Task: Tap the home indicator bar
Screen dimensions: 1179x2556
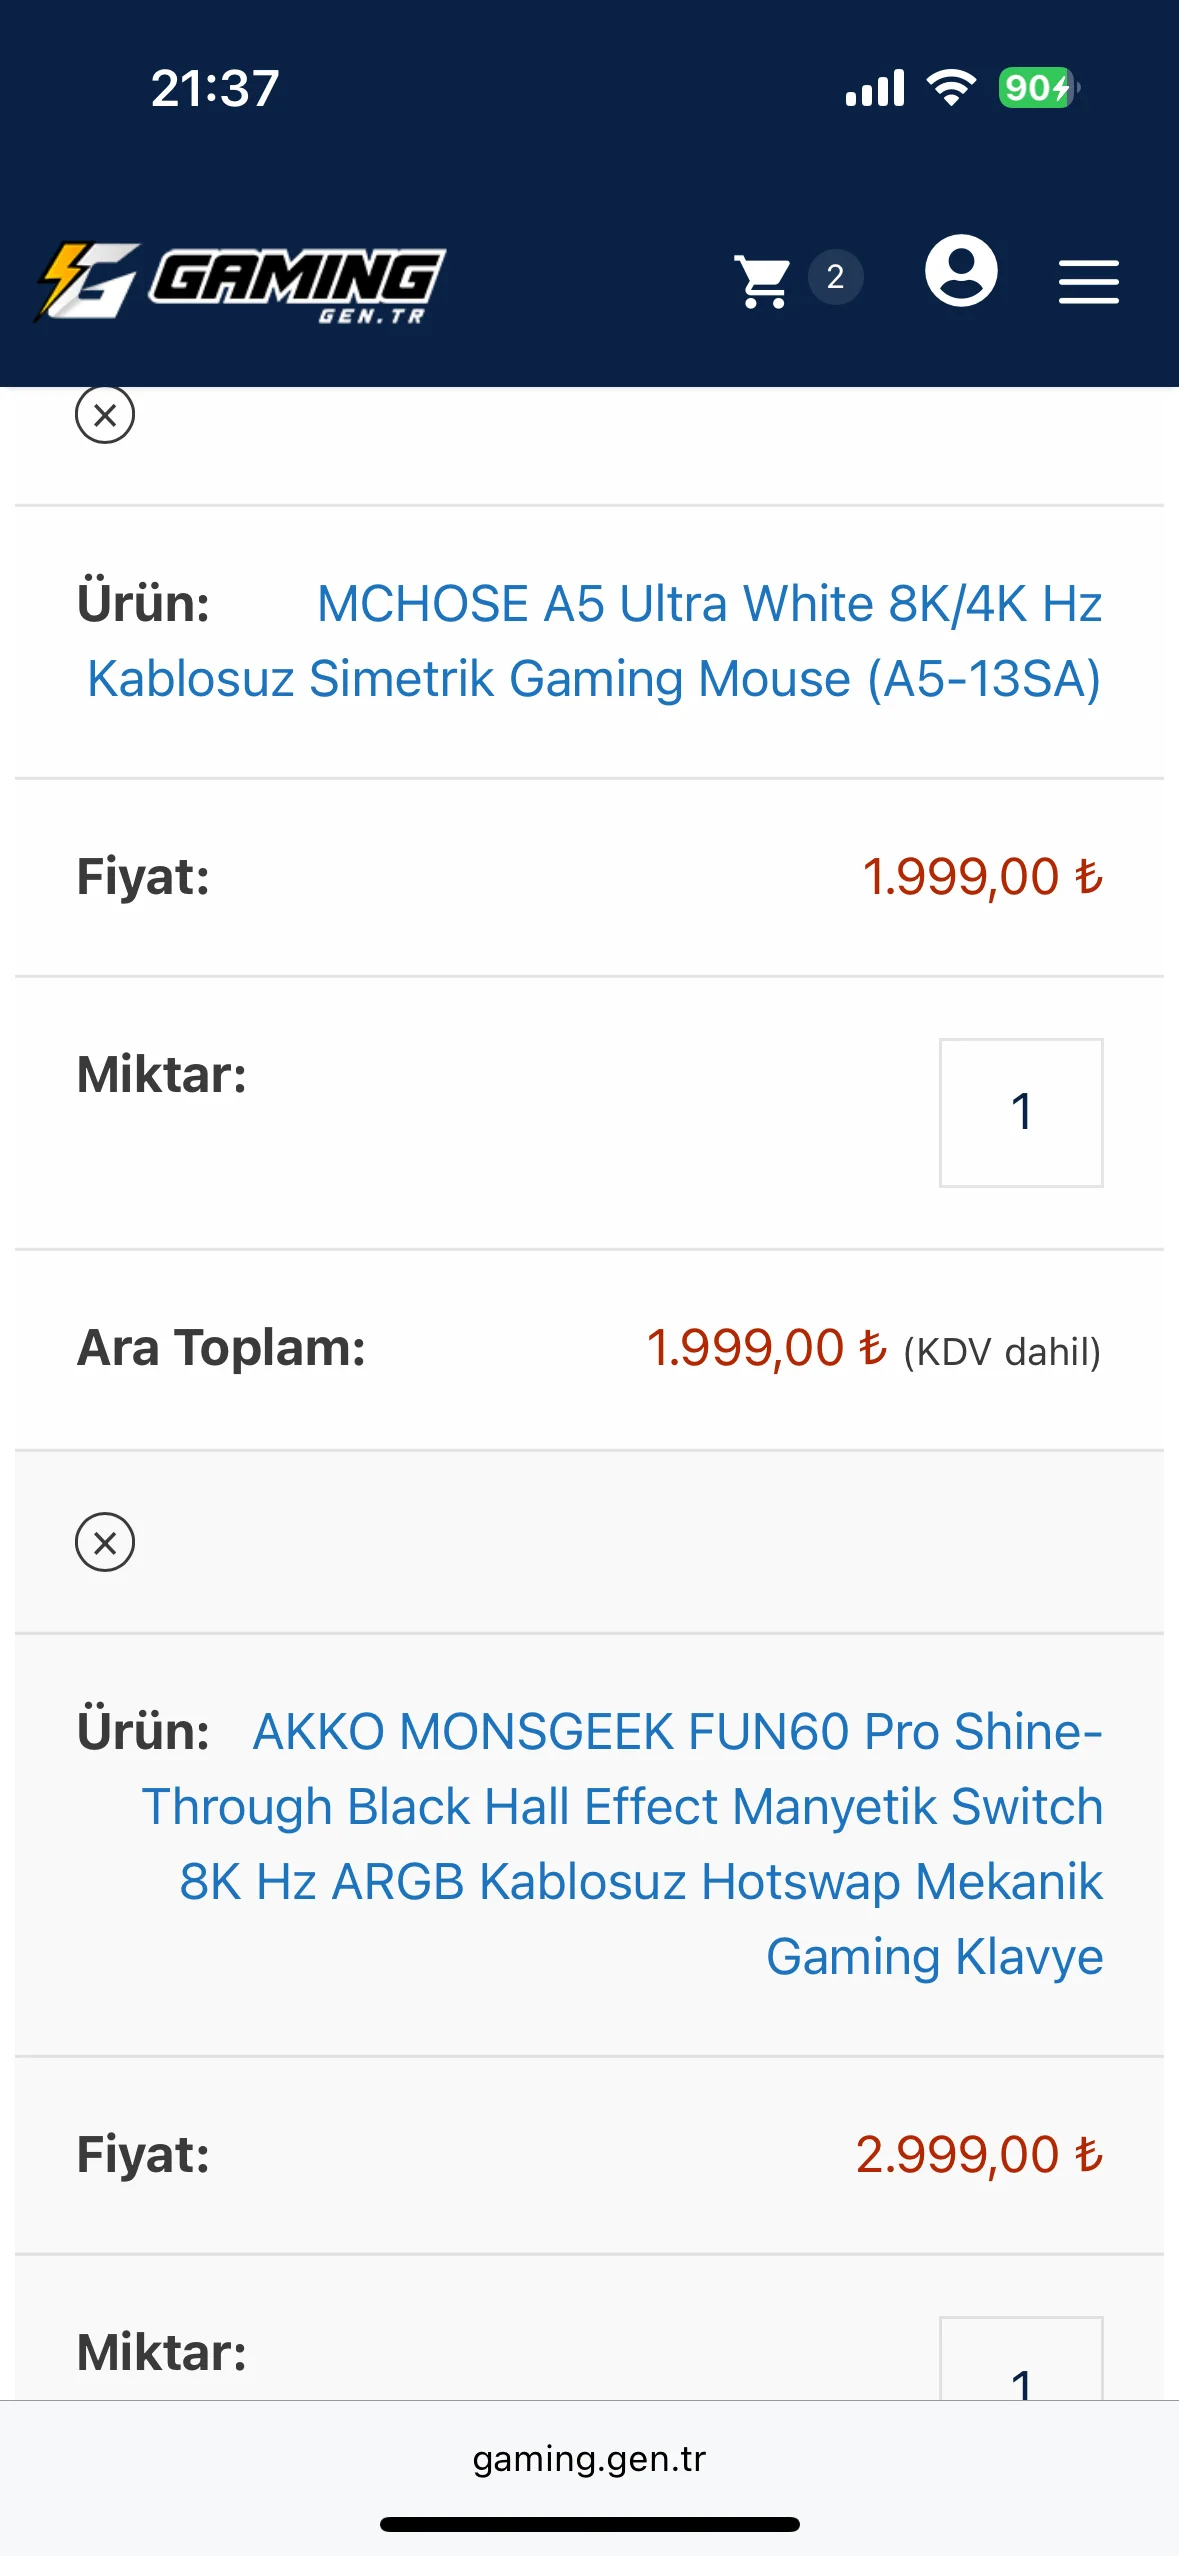Action: tap(589, 2524)
